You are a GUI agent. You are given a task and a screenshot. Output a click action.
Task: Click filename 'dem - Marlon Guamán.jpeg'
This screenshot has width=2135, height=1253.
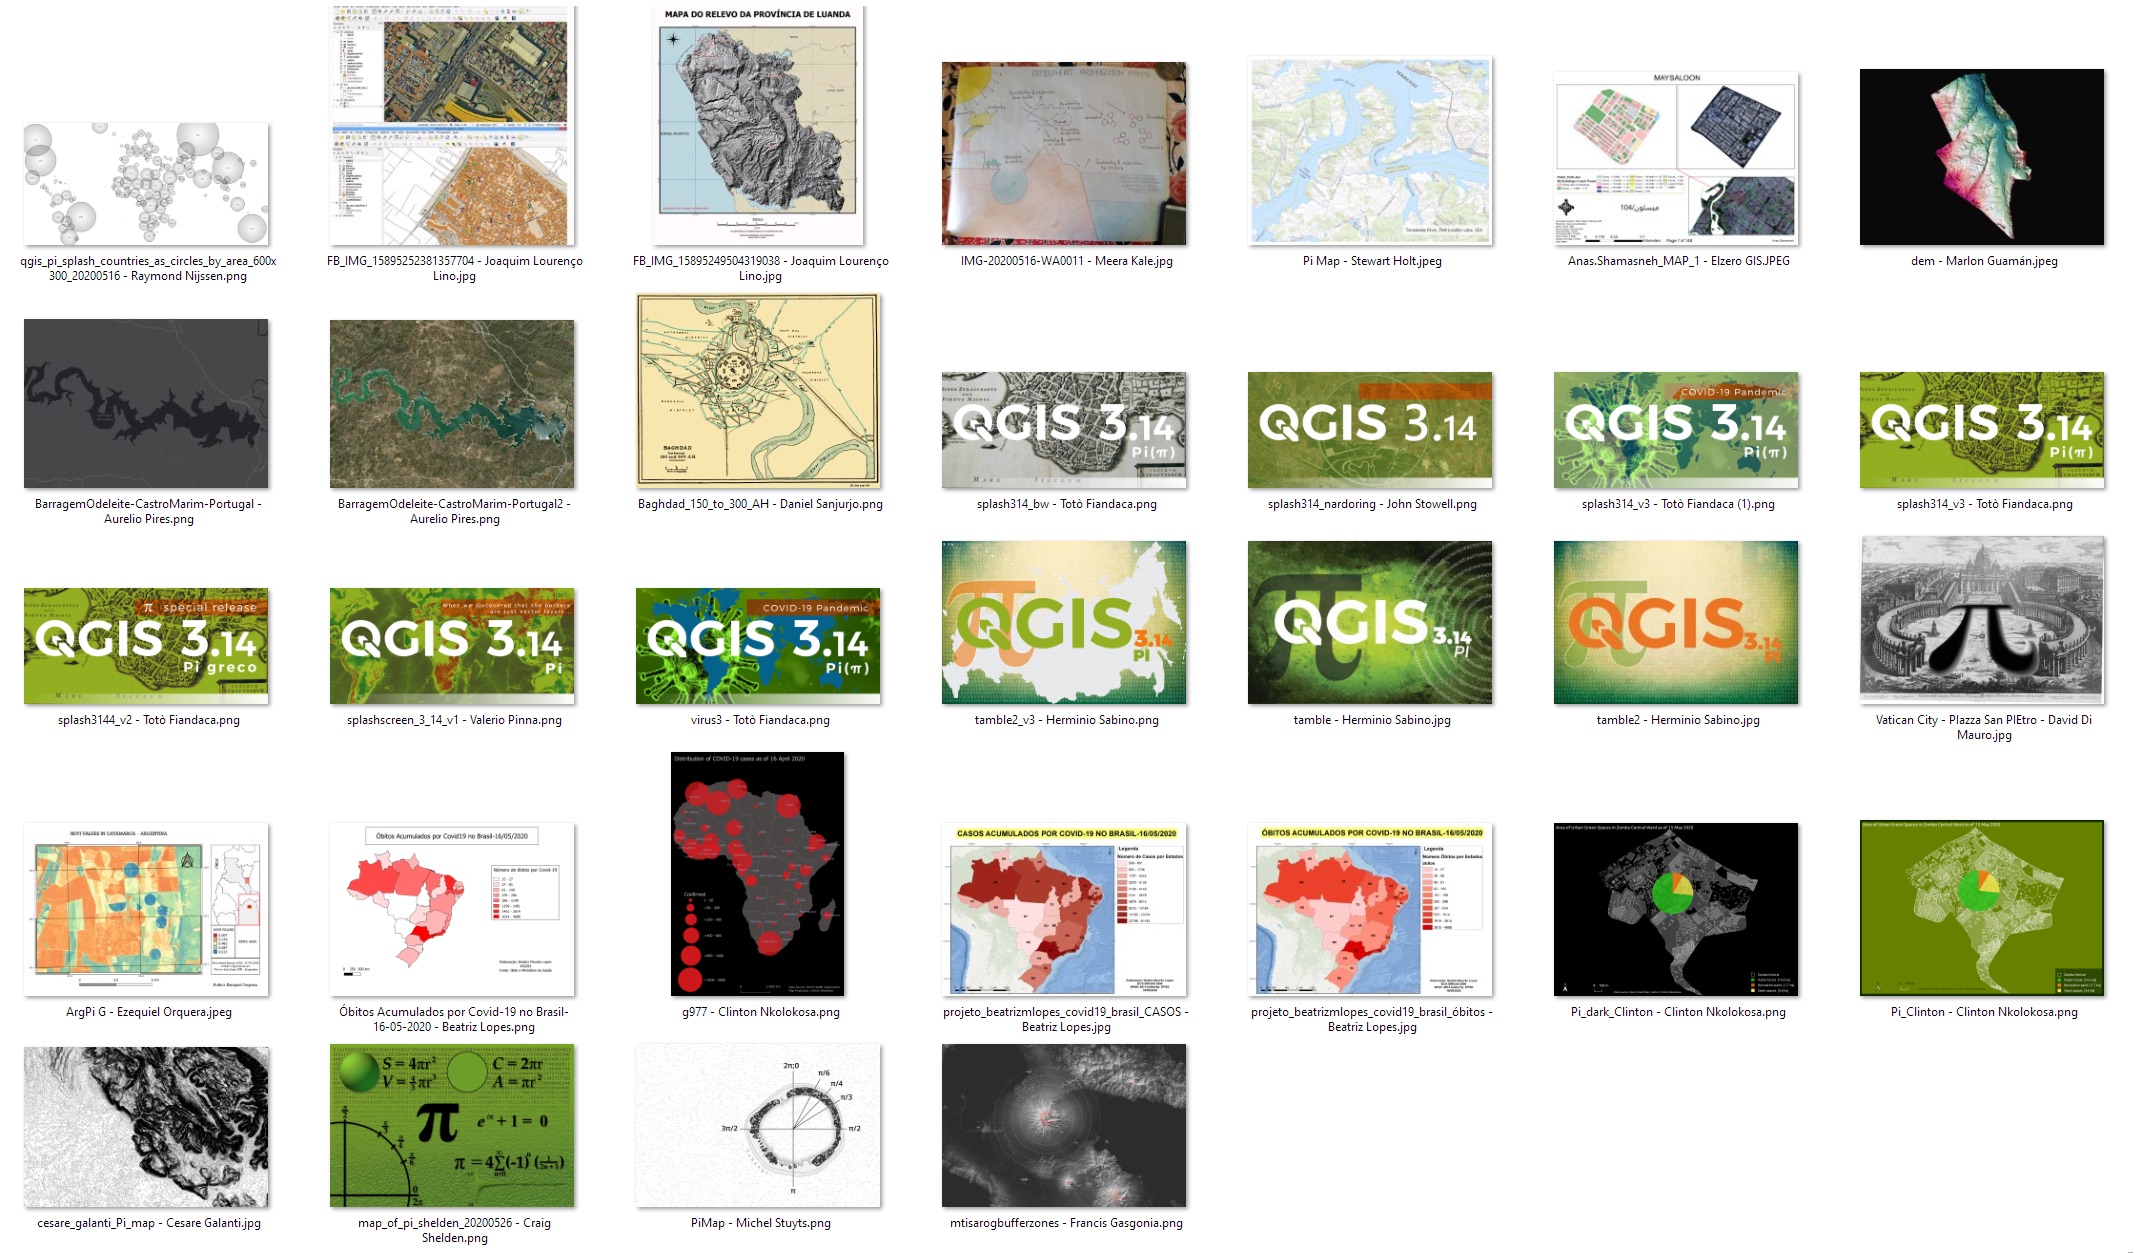point(1984,261)
